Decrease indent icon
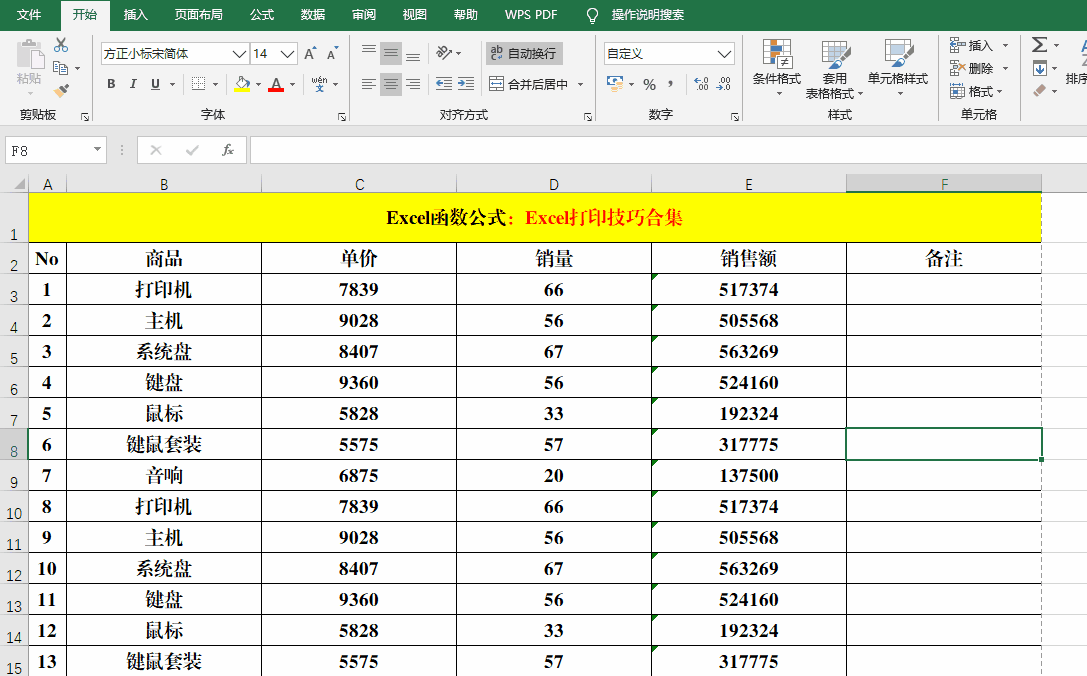The width and height of the screenshot is (1087, 676). tap(444, 84)
